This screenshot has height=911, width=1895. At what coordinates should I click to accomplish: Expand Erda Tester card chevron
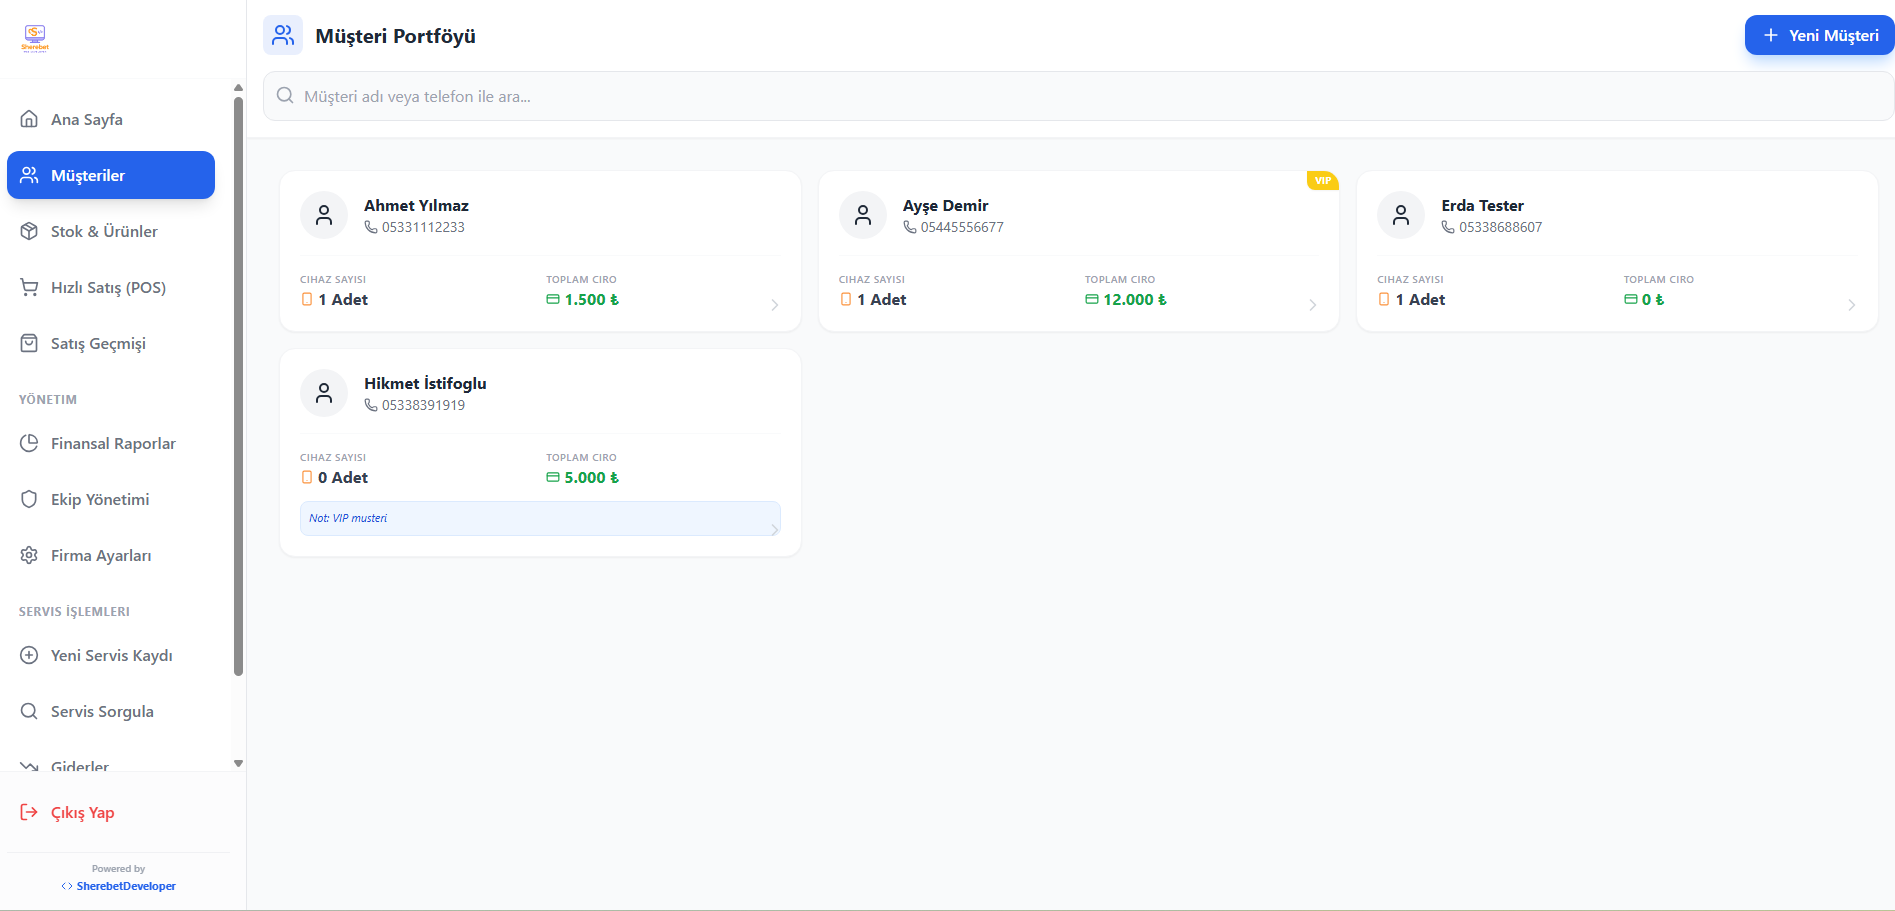[1851, 305]
